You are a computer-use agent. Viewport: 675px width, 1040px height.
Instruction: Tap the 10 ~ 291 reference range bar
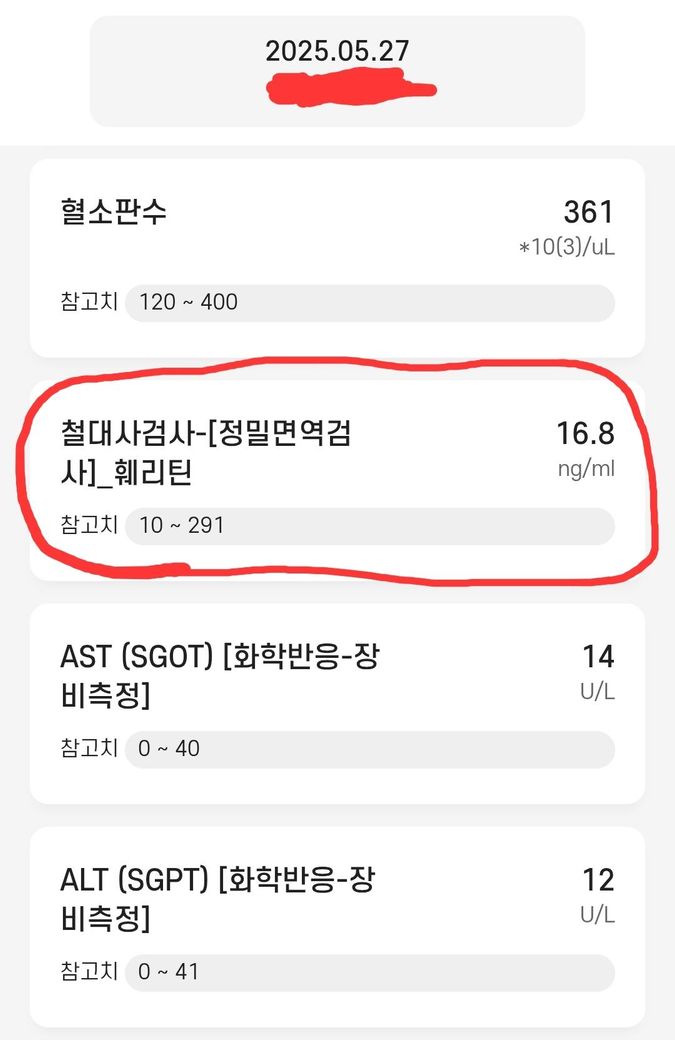point(369,525)
